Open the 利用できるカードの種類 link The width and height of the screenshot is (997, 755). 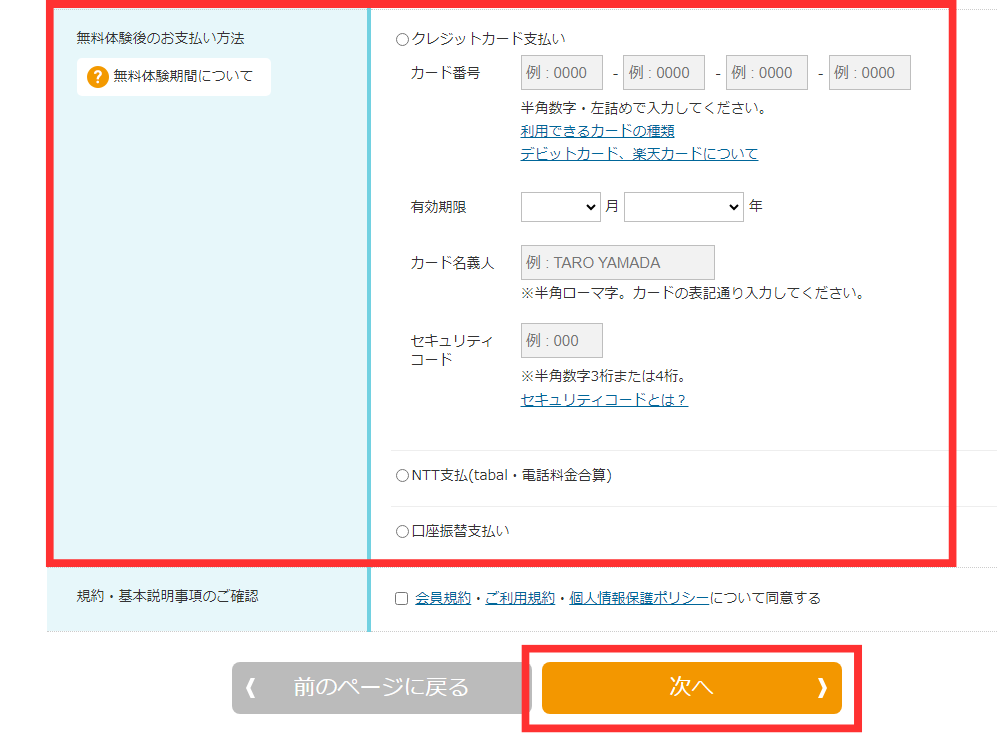pyautogui.click(x=597, y=131)
